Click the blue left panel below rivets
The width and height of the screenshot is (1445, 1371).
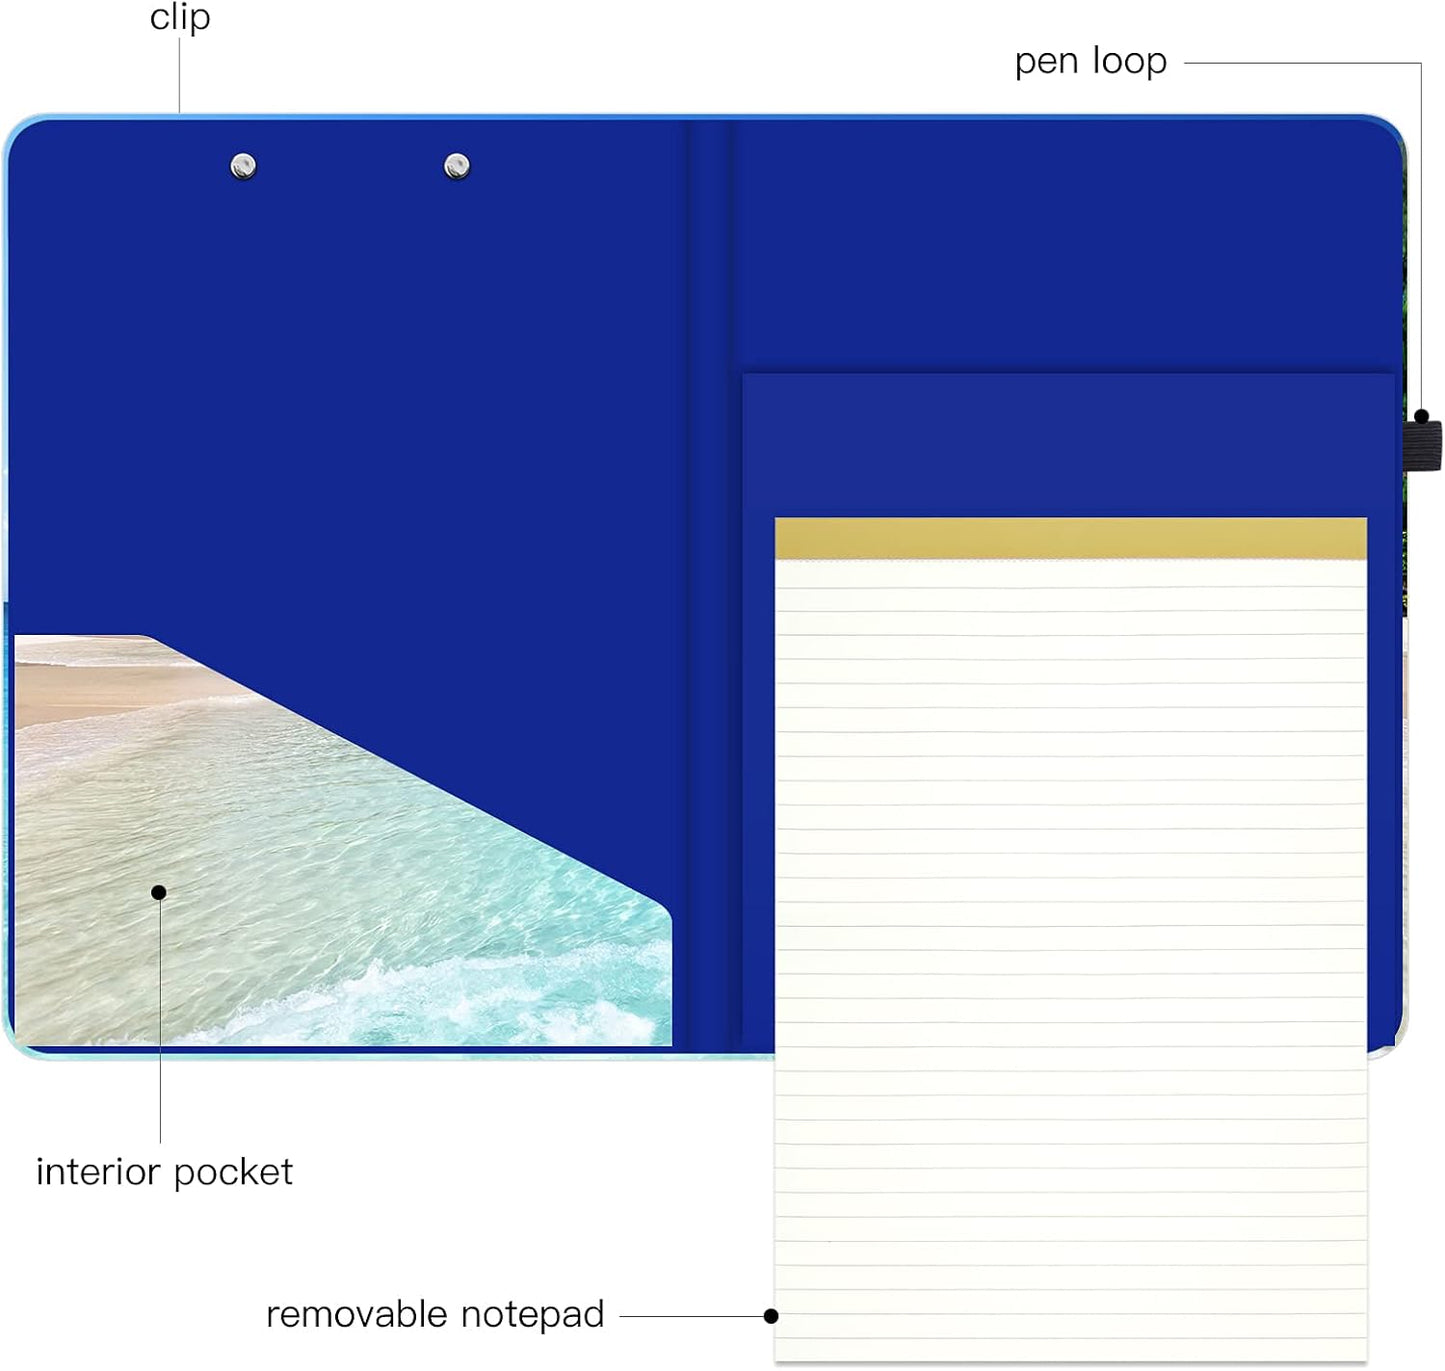[x=345, y=400]
